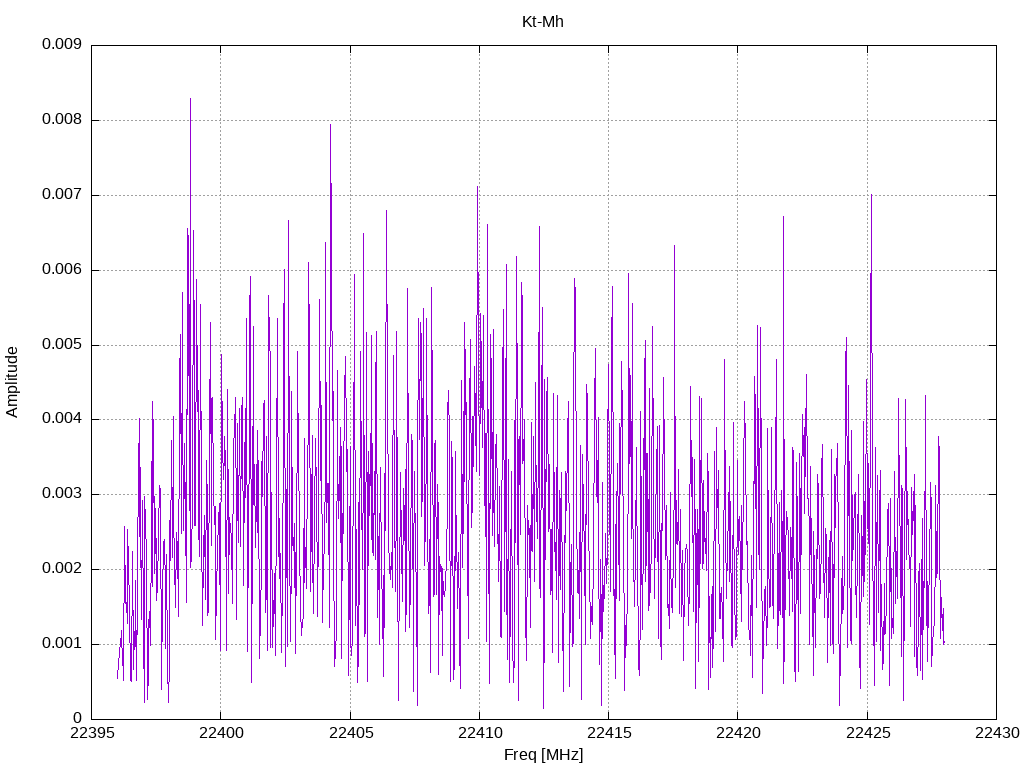Click the y-axis tick value 0.008
Image resolution: width=1024 pixels, height=768 pixels.
pyautogui.click(x=62, y=120)
